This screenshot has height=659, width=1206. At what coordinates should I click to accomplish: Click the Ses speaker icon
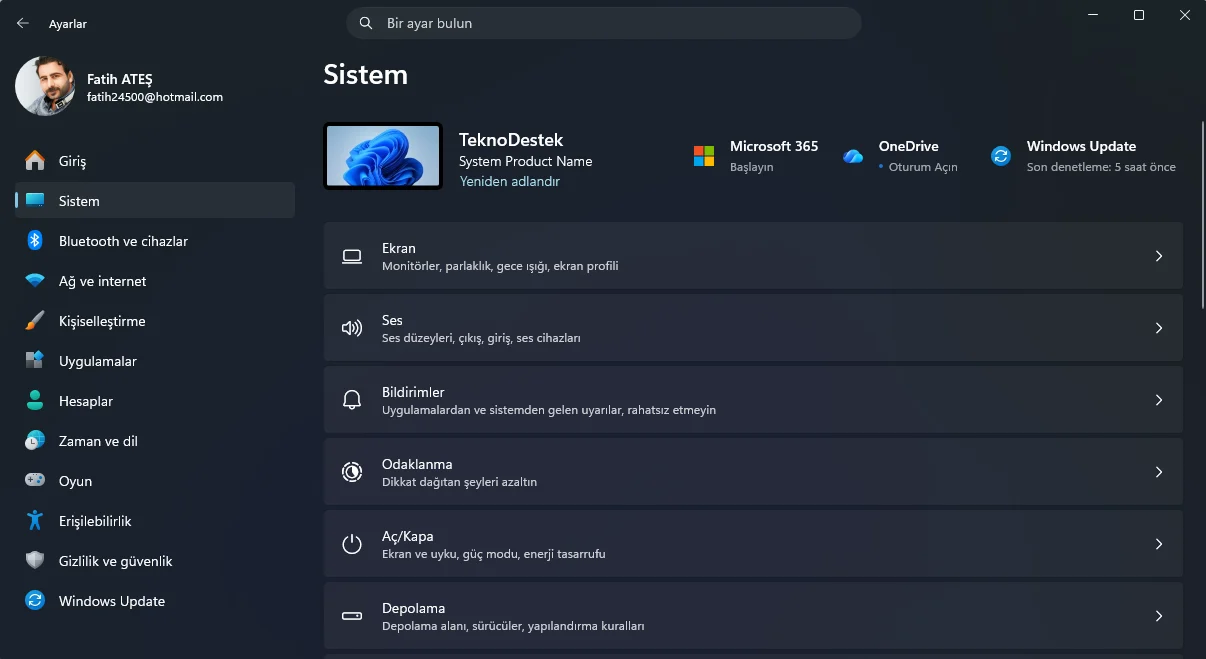[x=352, y=328]
